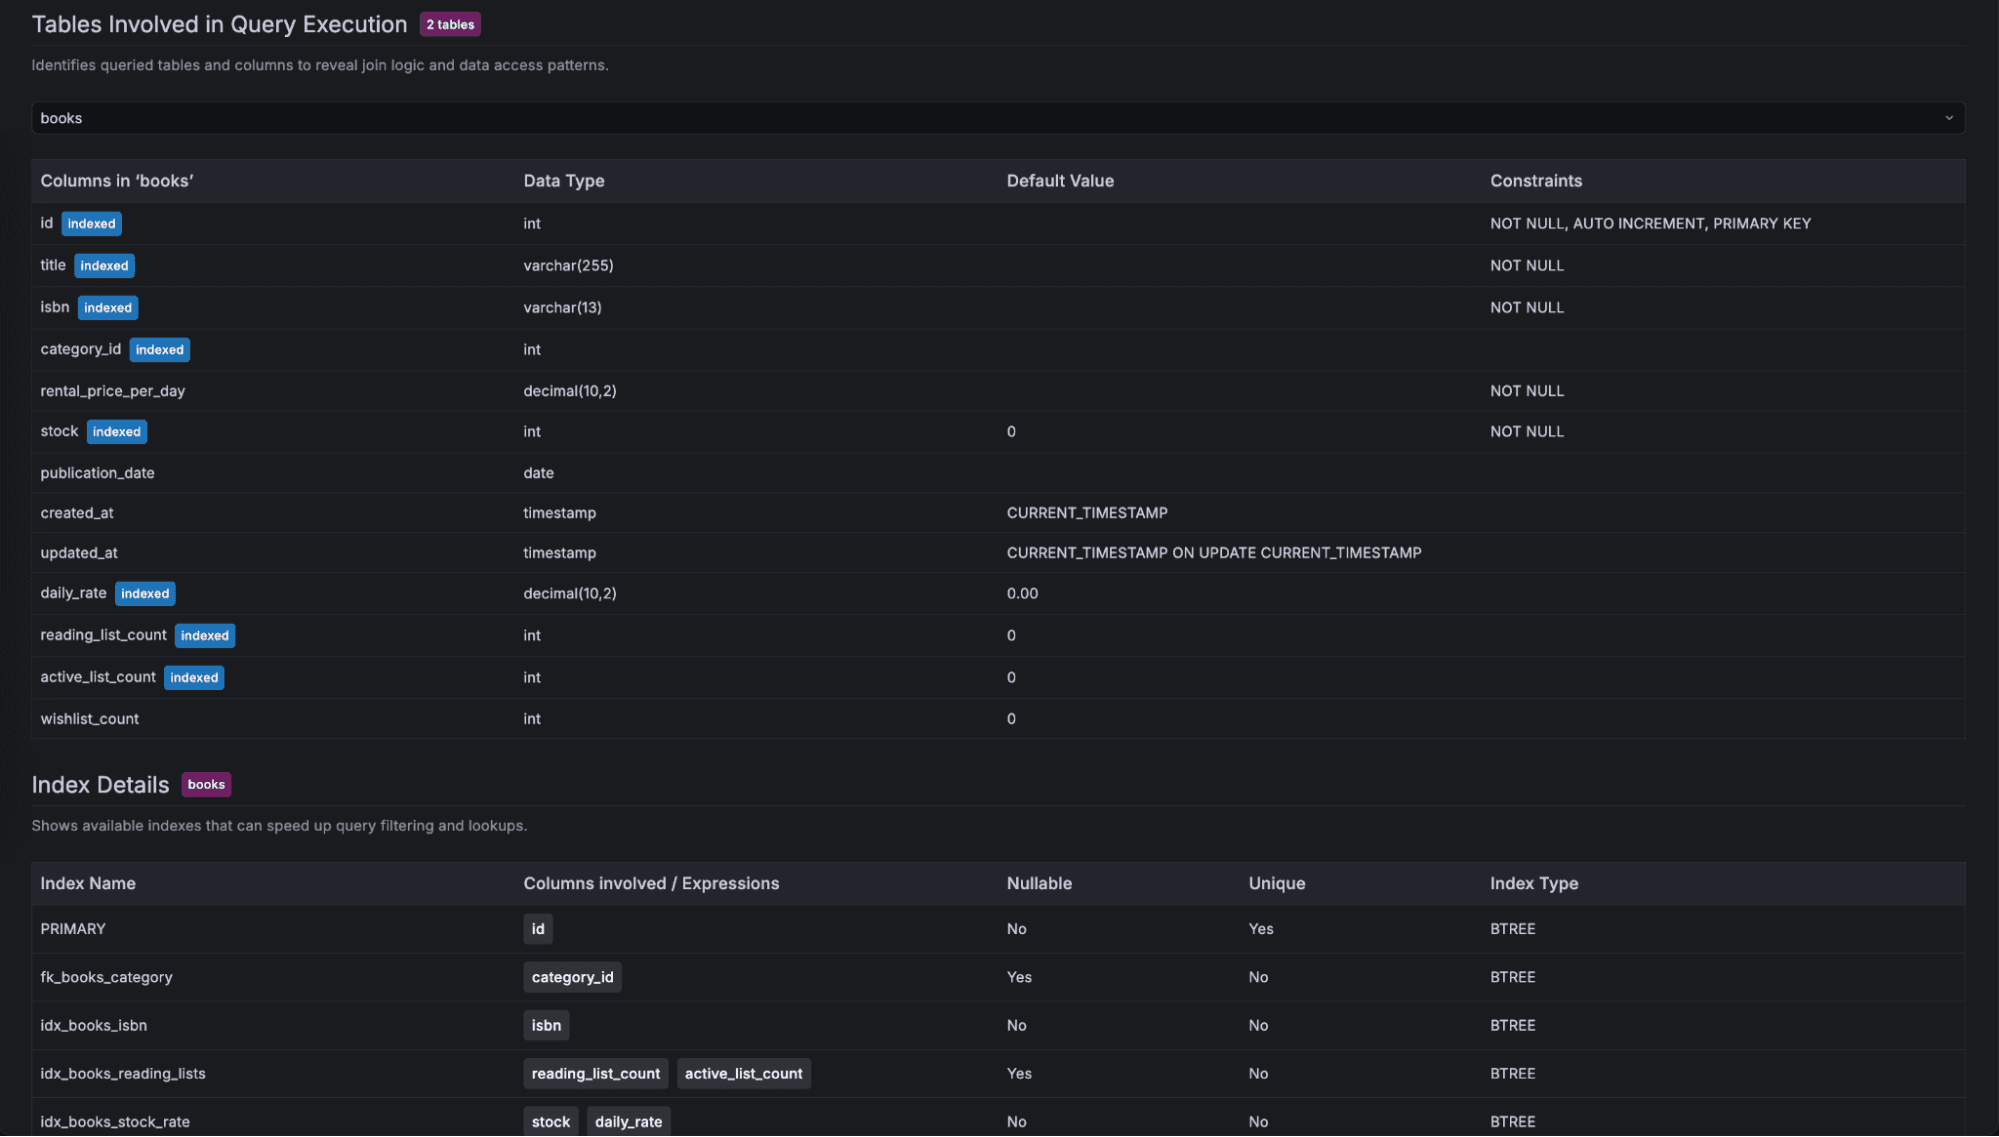Click the indexed badge beside active_list_count

[194, 677]
